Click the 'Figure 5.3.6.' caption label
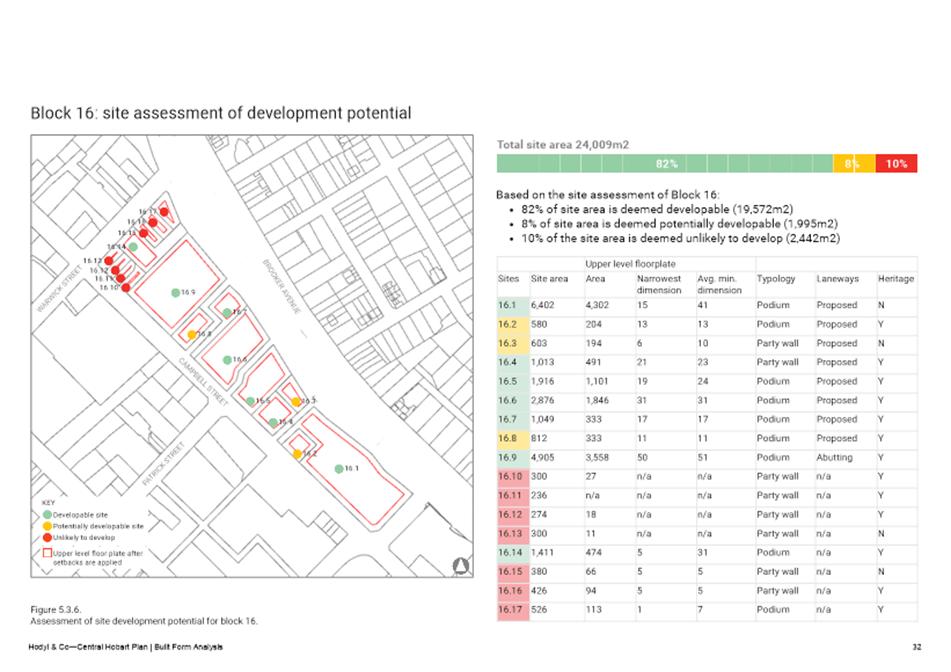The width and height of the screenshot is (951, 672). point(56,610)
